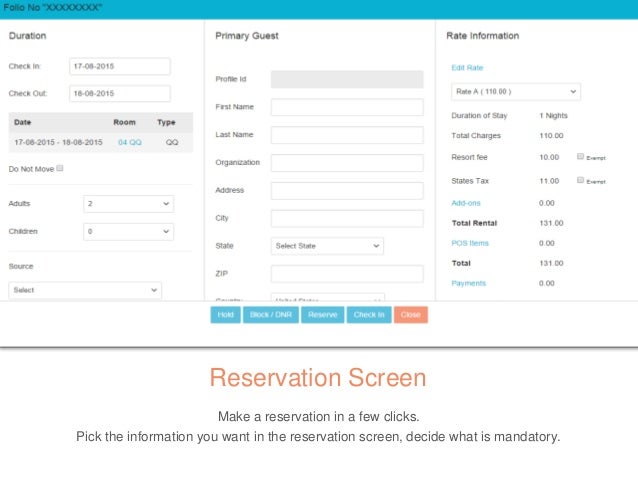Open the Add-ons link
Screen dimensions: 638x479
(x=466, y=203)
